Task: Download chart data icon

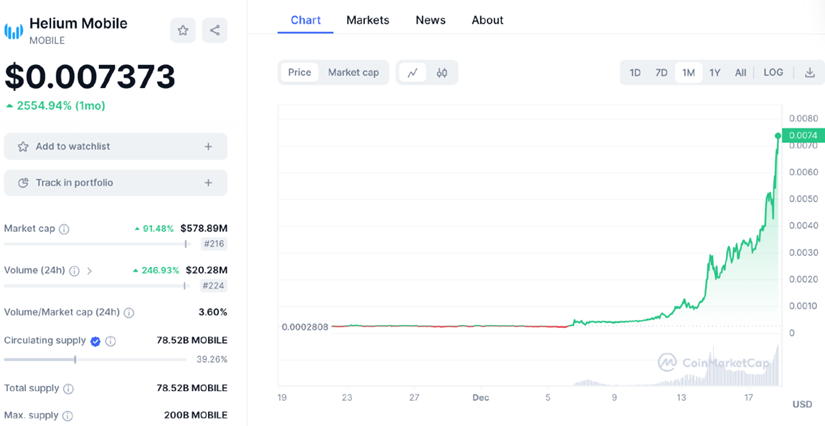Action: click(809, 73)
